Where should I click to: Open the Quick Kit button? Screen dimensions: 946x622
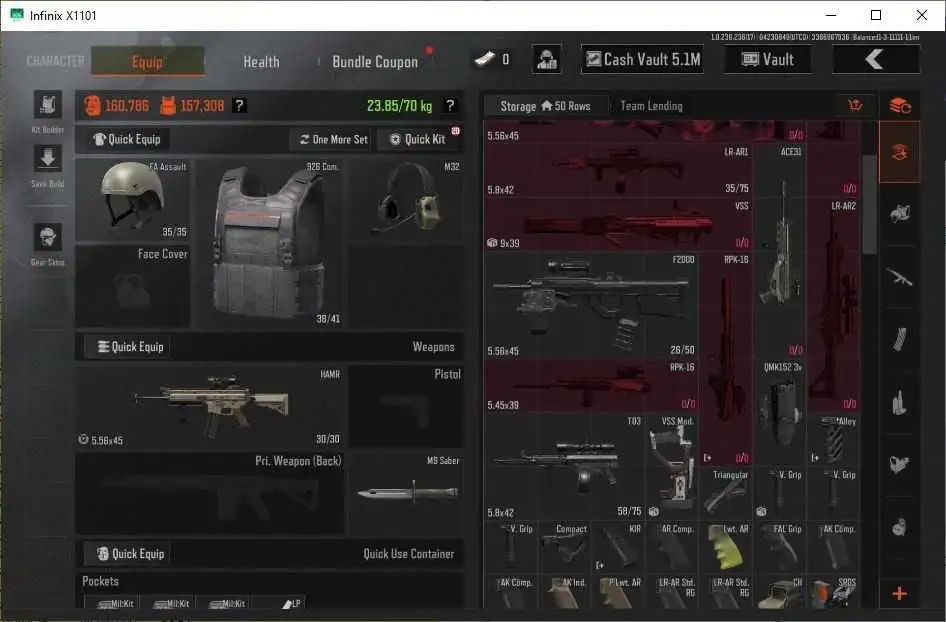418,139
